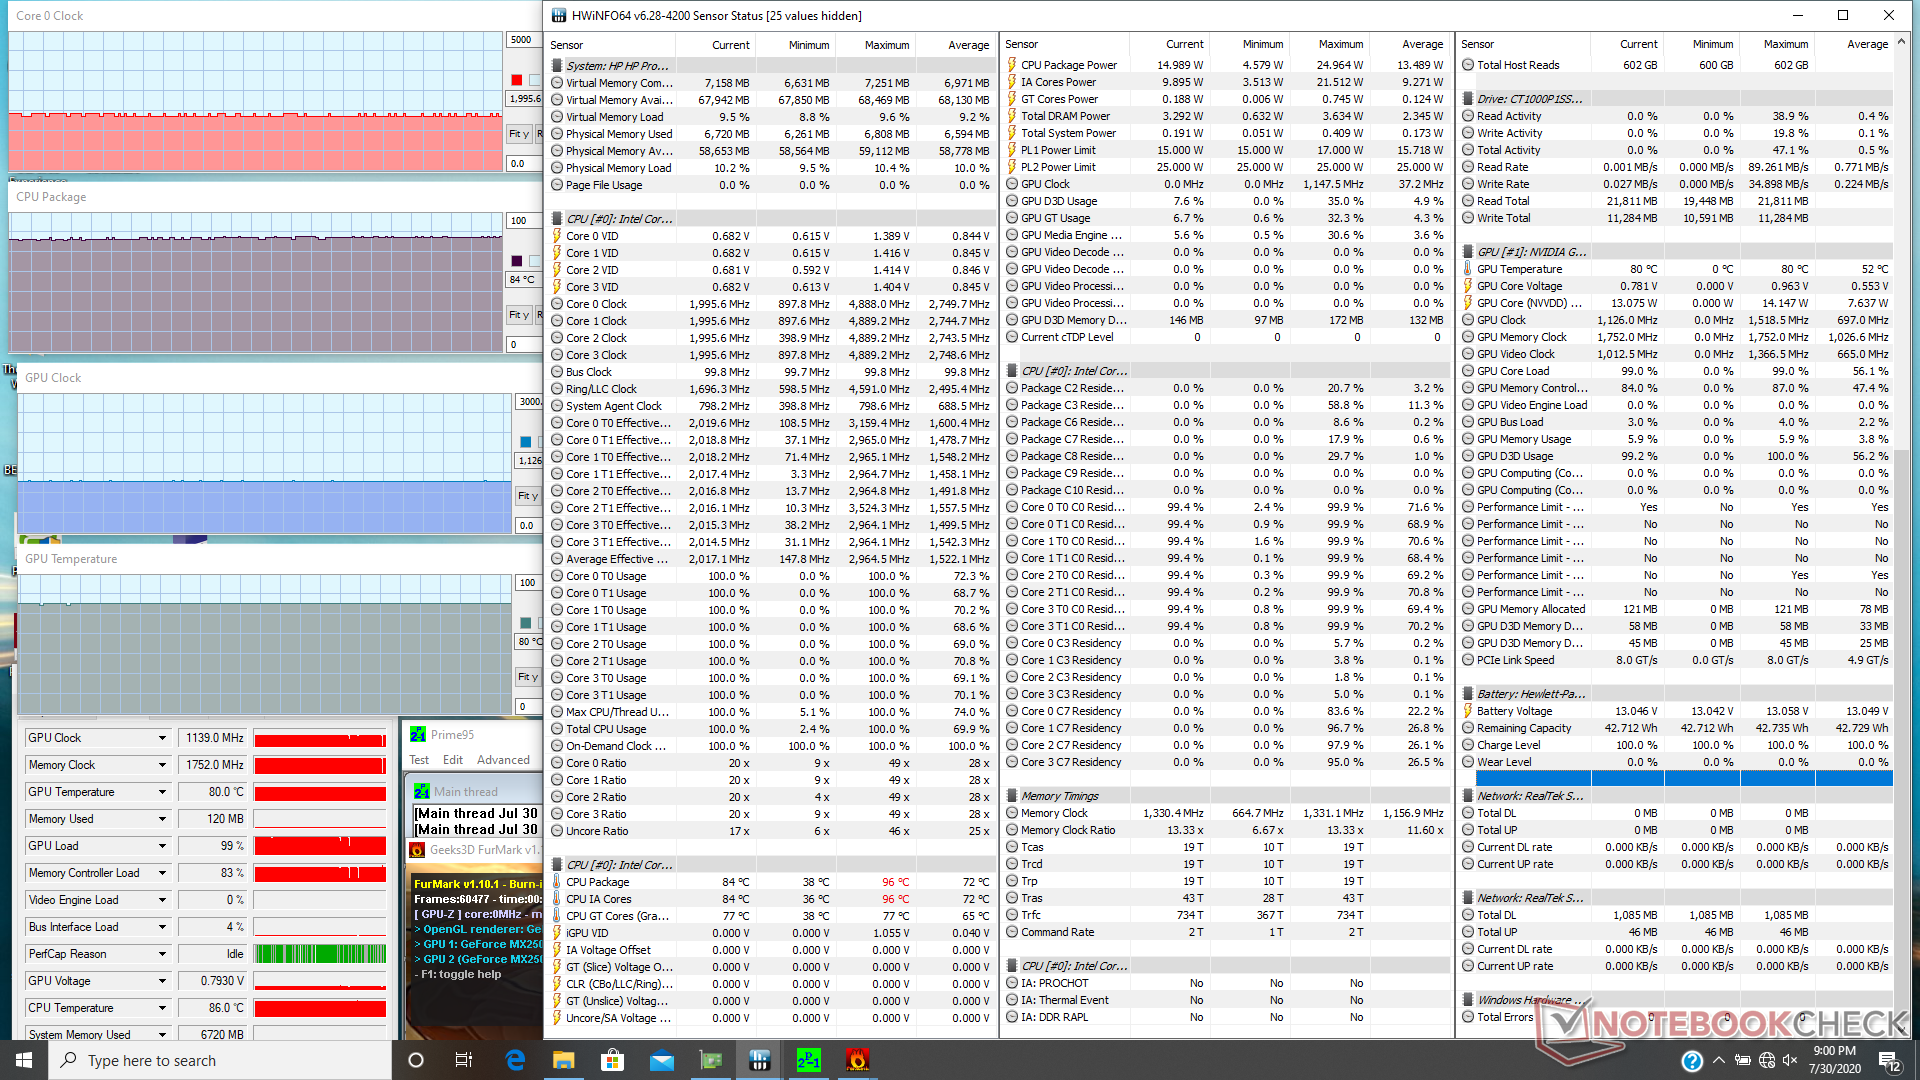The image size is (1920, 1080).
Task: Switch to the FurMark flame taskbar icon
Action: (x=858, y=1060)
